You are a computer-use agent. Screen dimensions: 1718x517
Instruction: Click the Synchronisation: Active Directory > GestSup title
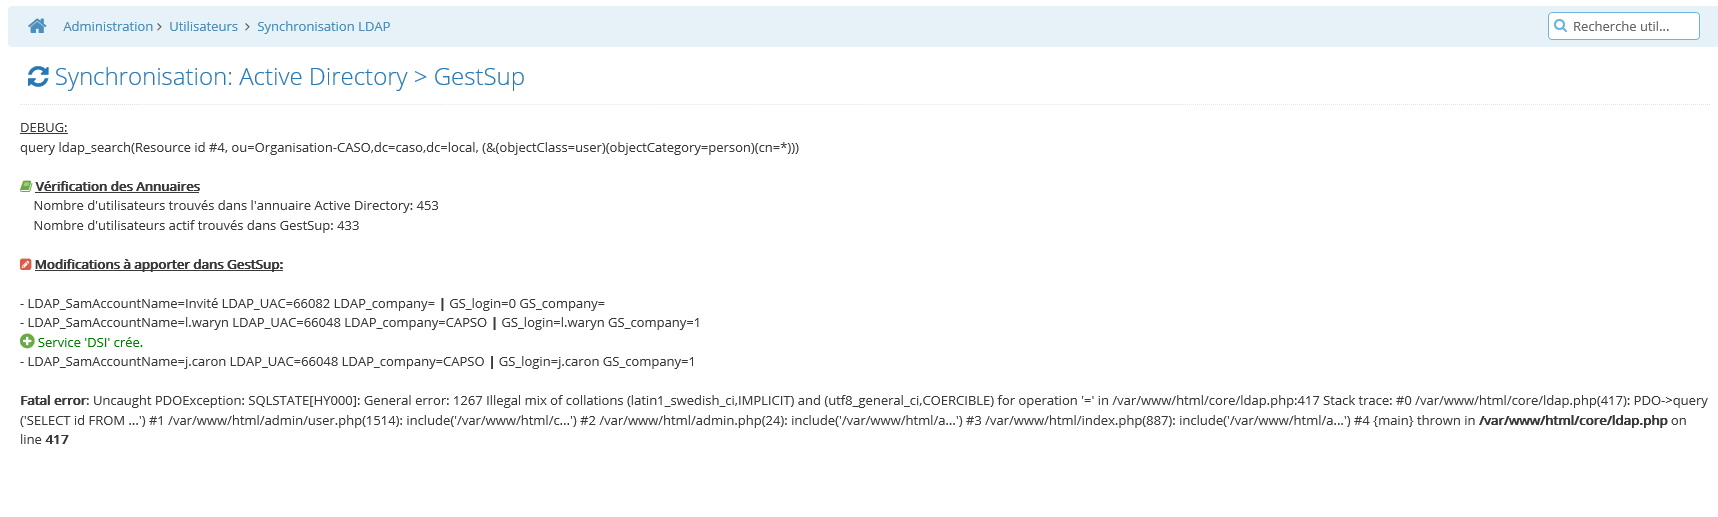tap(289, 77)
